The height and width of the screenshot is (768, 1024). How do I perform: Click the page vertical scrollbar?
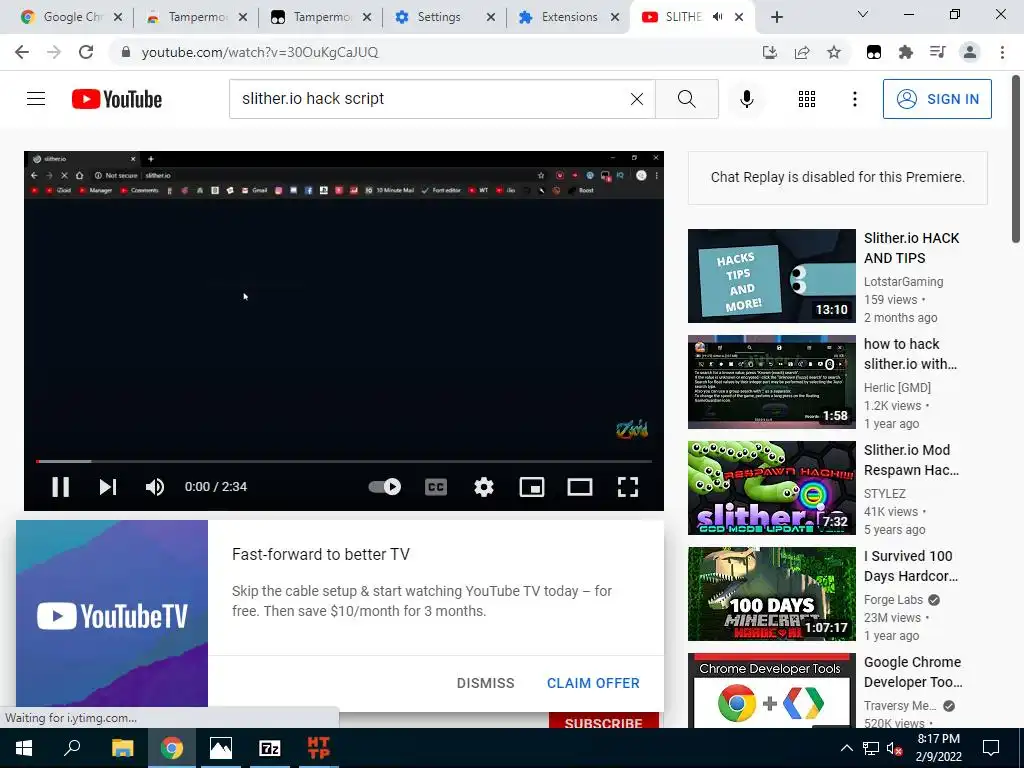1016,158
